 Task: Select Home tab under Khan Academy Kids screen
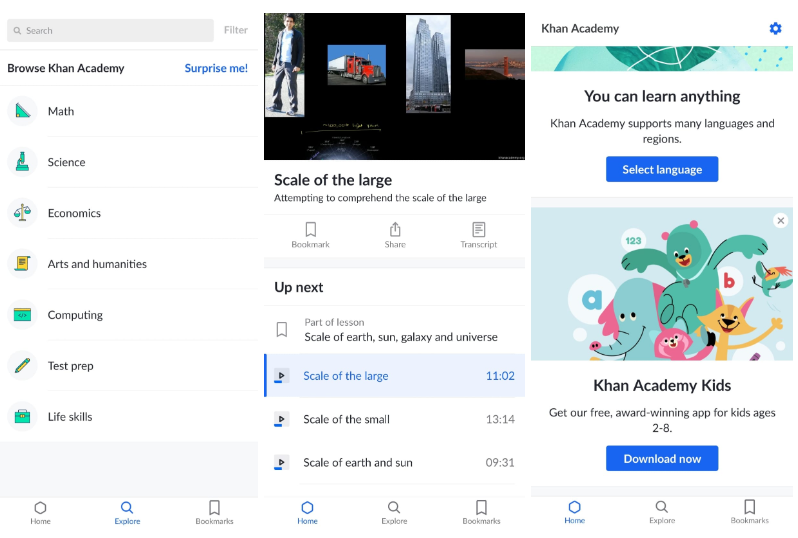click(575, 512)
